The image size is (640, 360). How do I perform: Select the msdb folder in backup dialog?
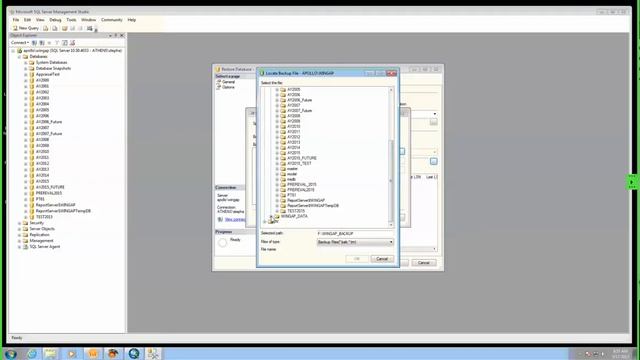coord(291,179)
